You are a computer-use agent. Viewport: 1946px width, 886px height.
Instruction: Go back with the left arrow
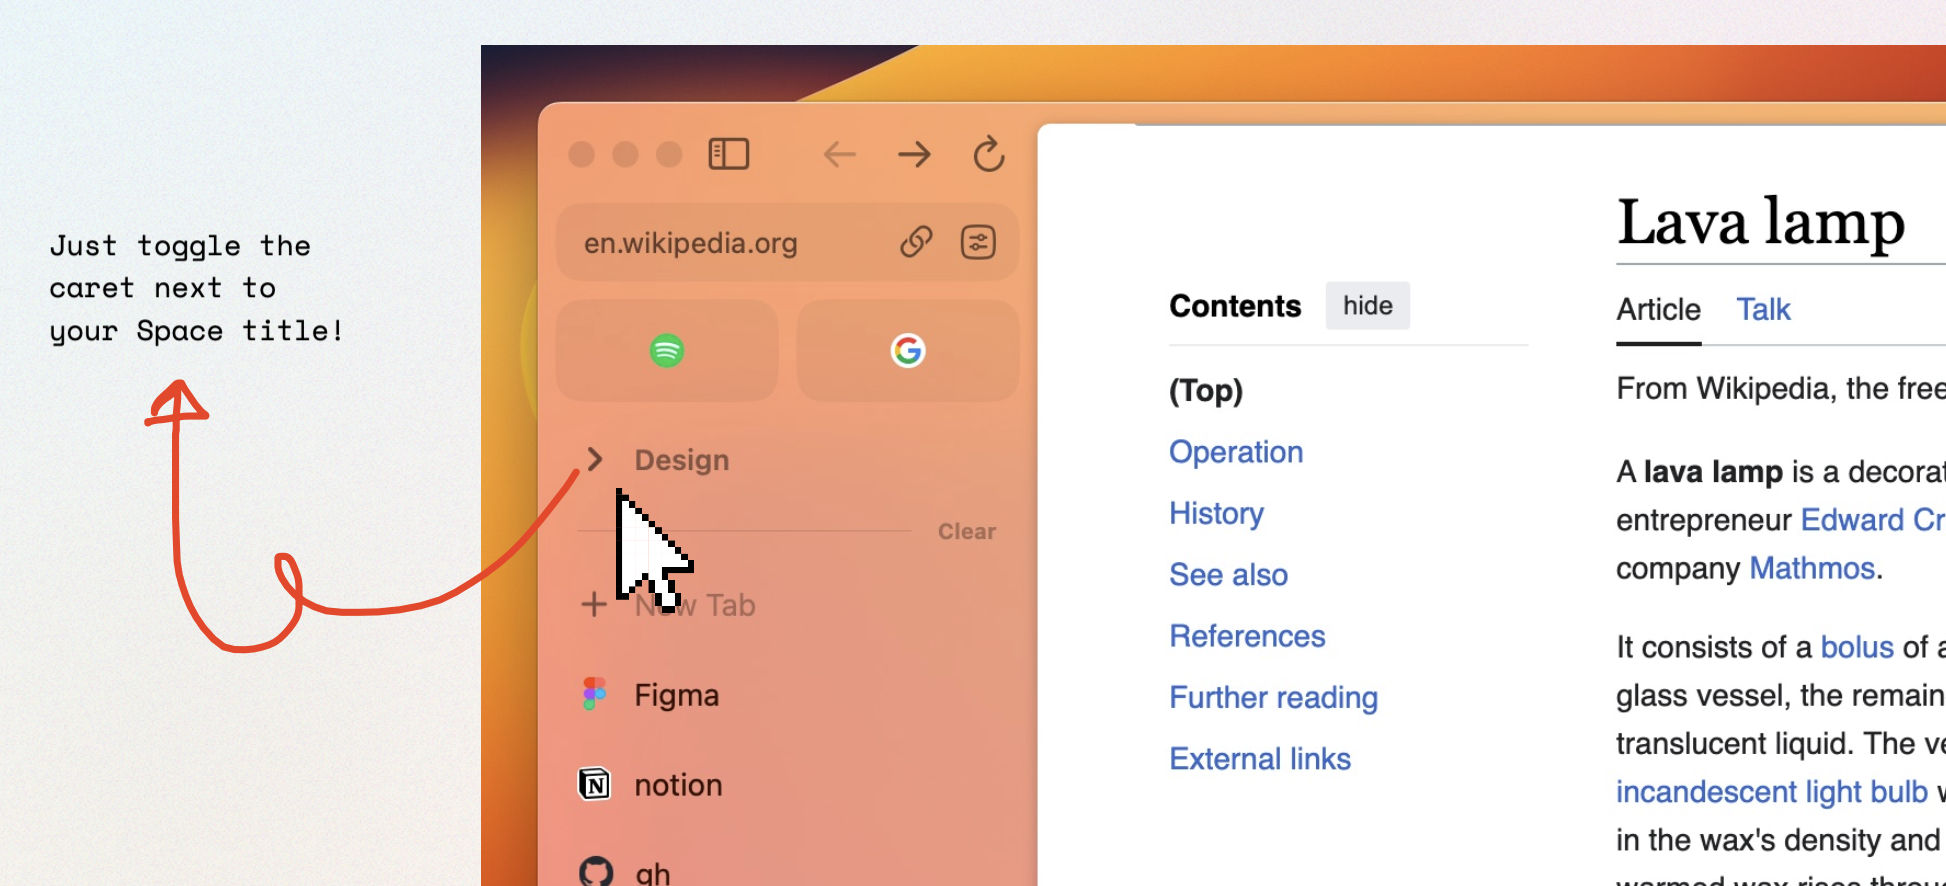[839, 154]
